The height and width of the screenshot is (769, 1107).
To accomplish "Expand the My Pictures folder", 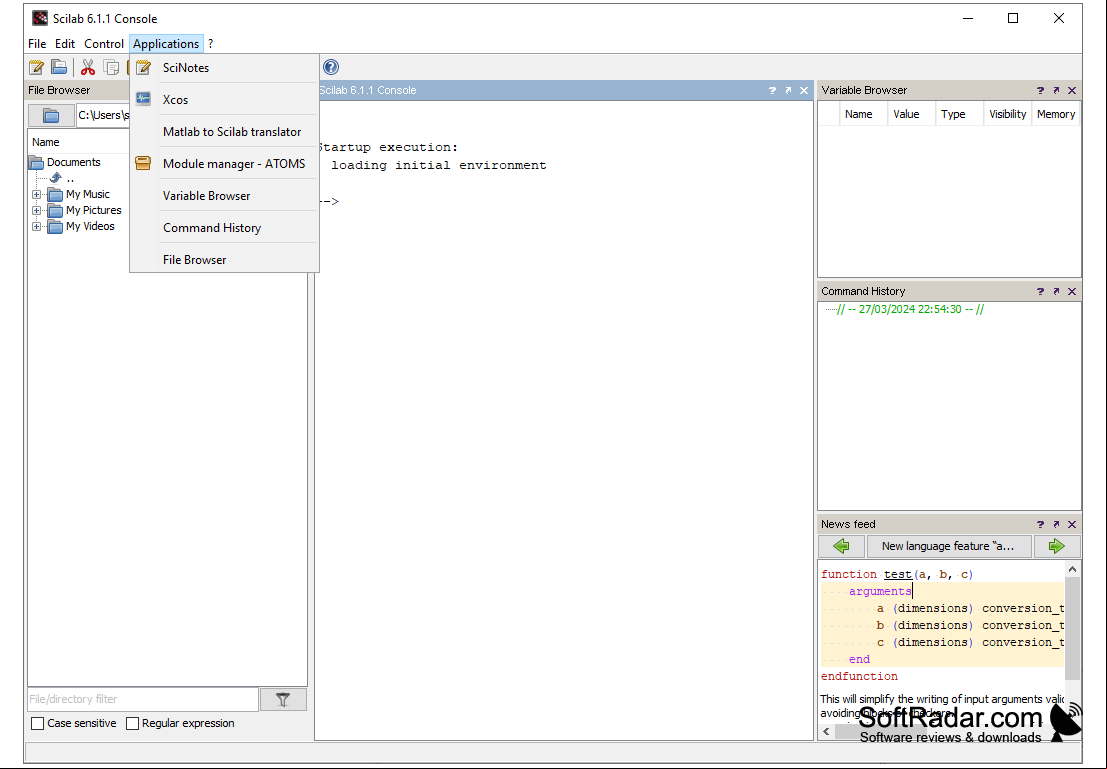I will 37,210.
